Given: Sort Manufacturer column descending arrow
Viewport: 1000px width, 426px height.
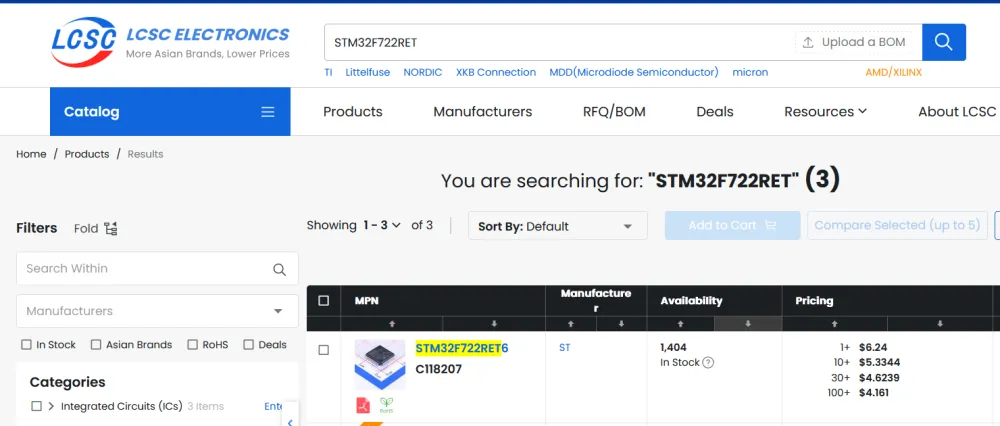Looking at the screenshot, I should click(621, 323).
